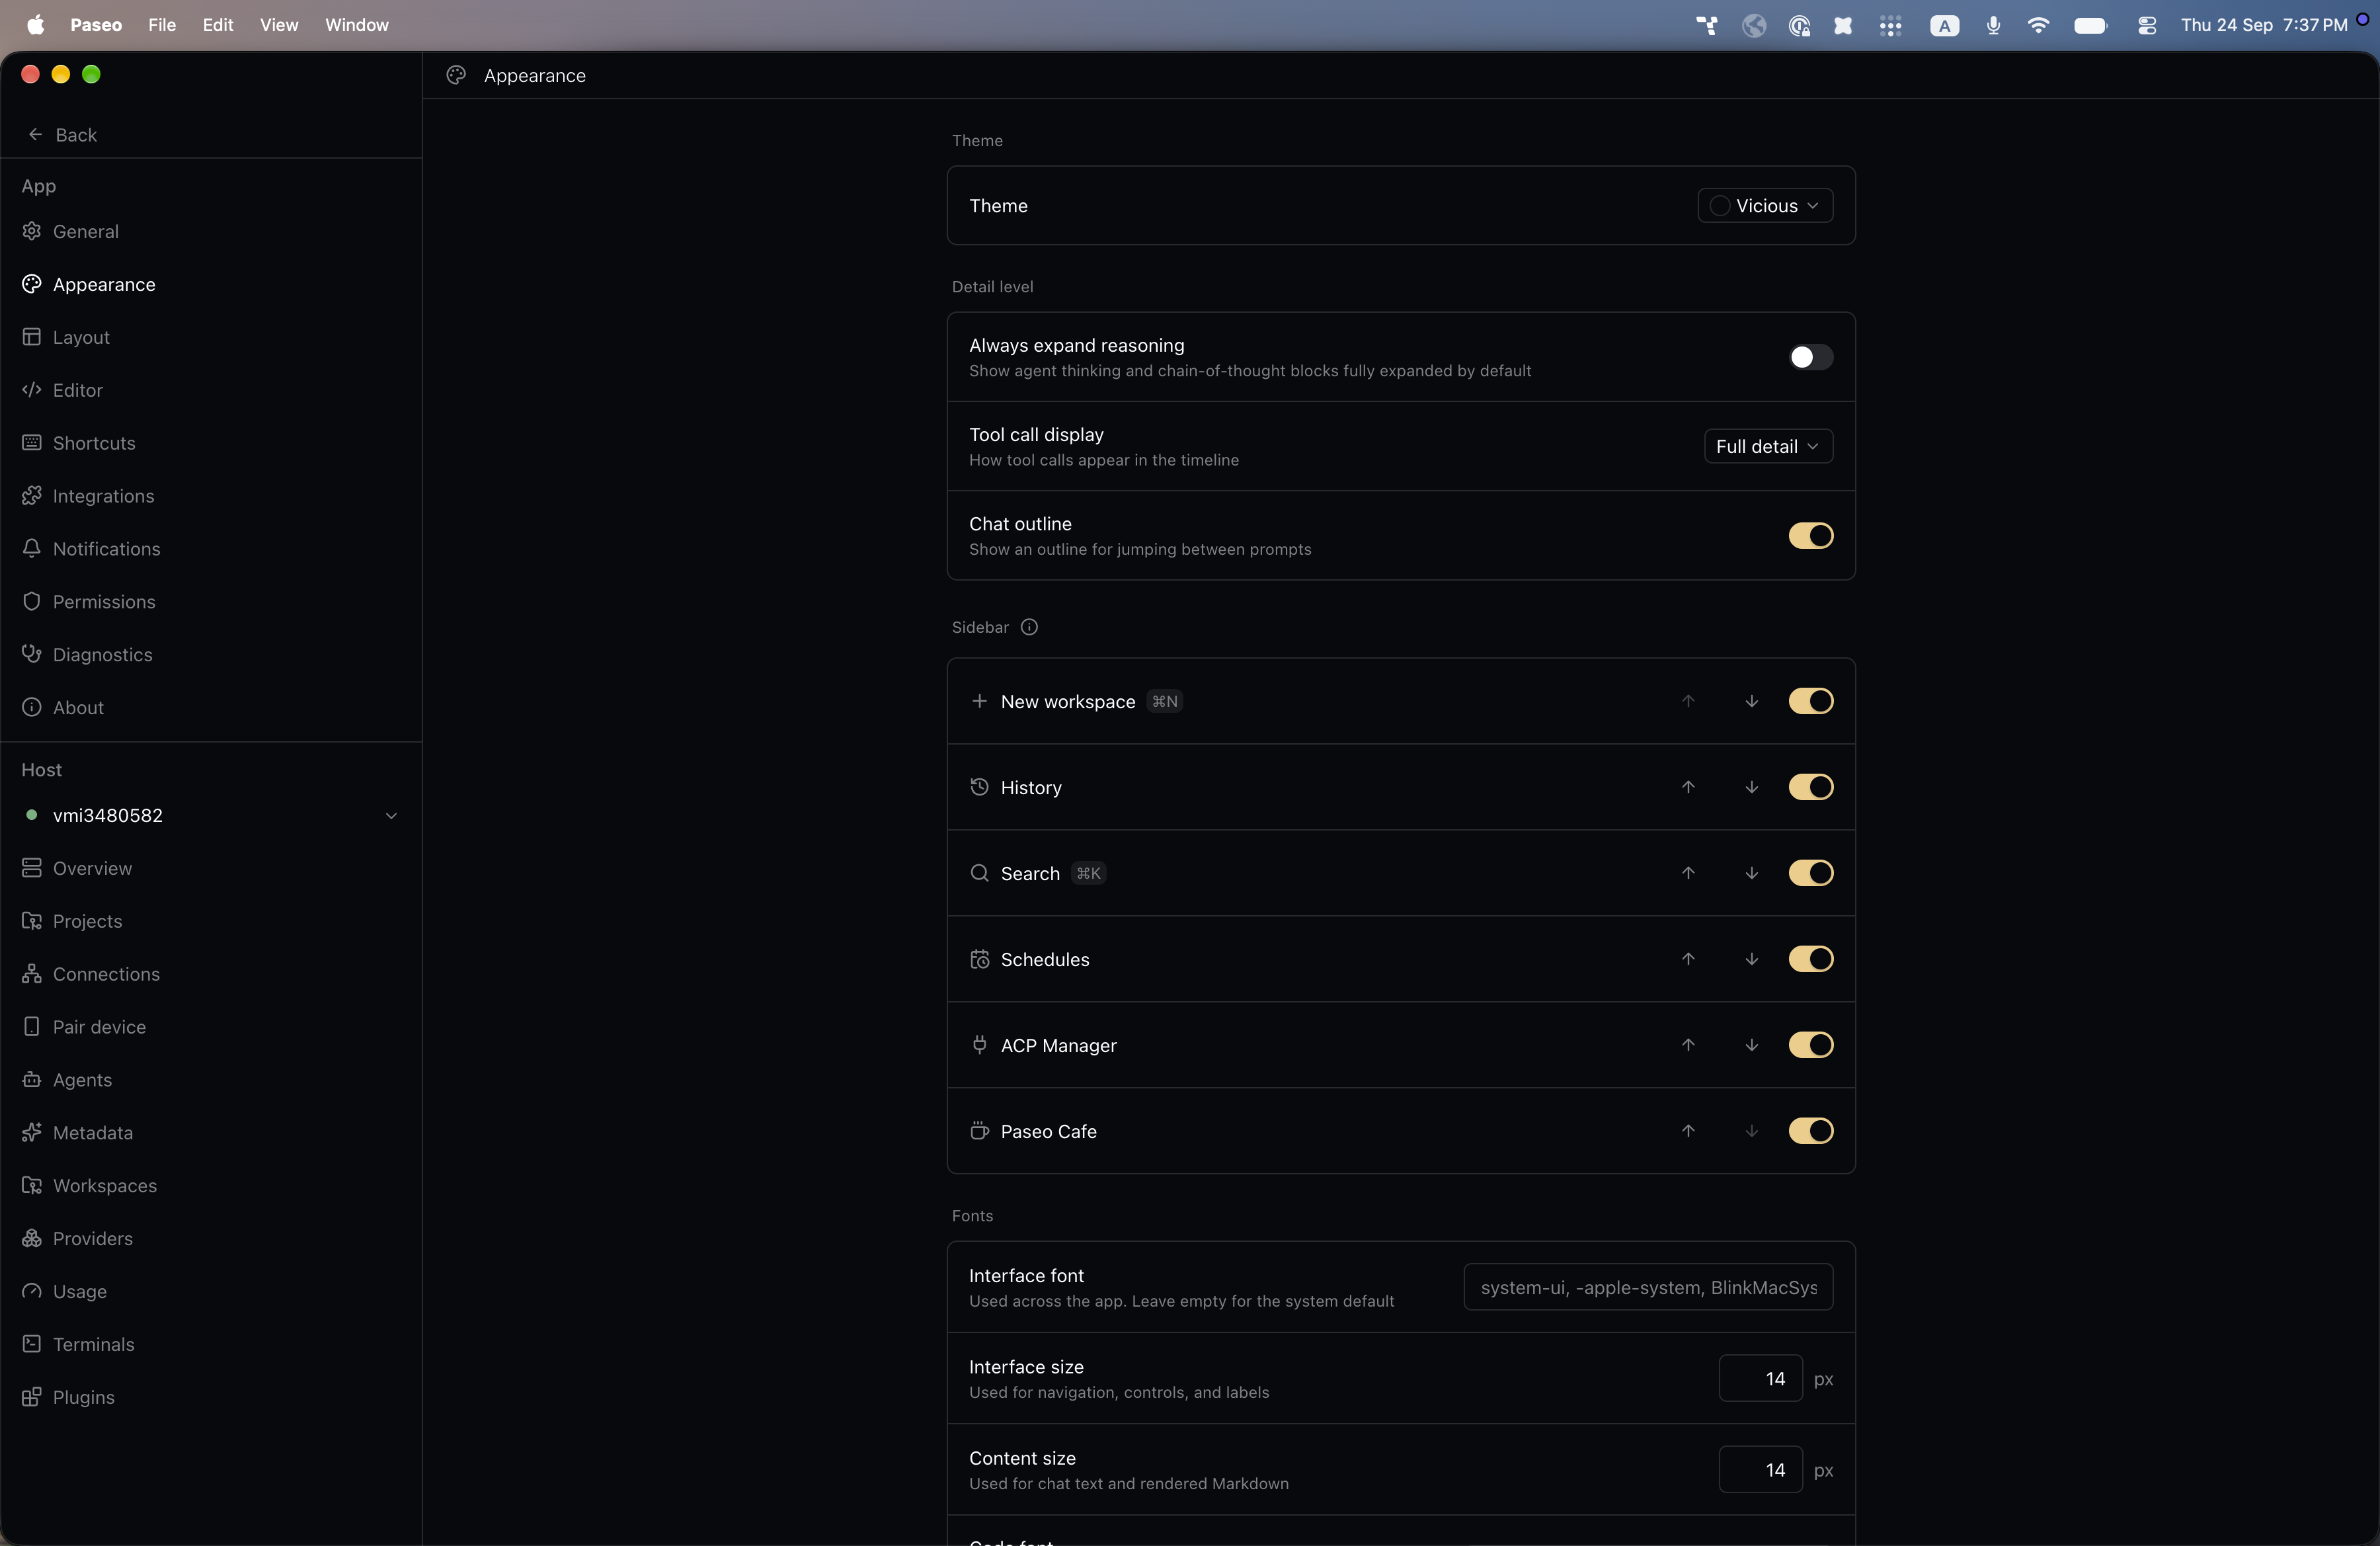The image size is (2380, 1546).
Task: Click the Agents robot icon
Action: click(x=32, y=1080)
